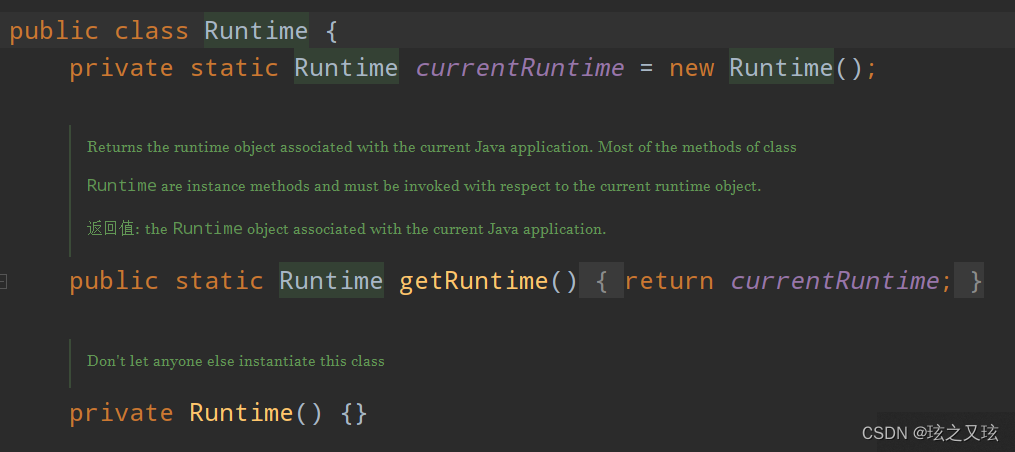
Task: Click the 'public static' keywords of getRuntime
Action: [166, 281]
